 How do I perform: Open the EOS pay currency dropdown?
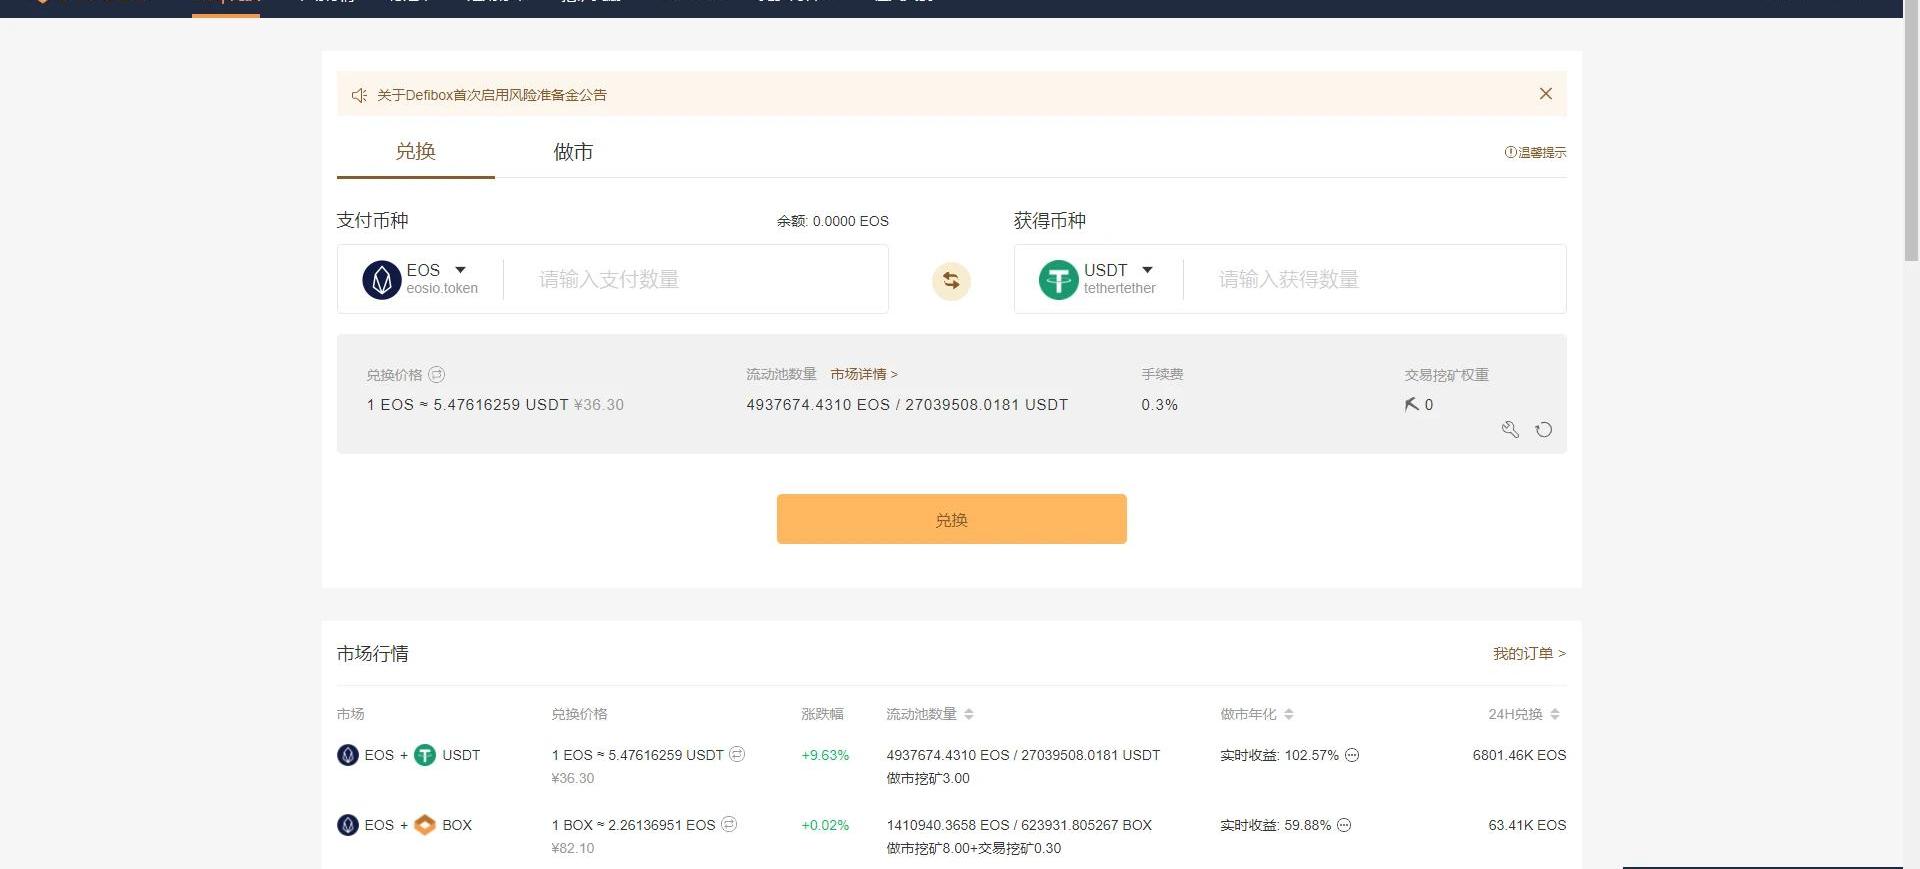pos(460,270)
